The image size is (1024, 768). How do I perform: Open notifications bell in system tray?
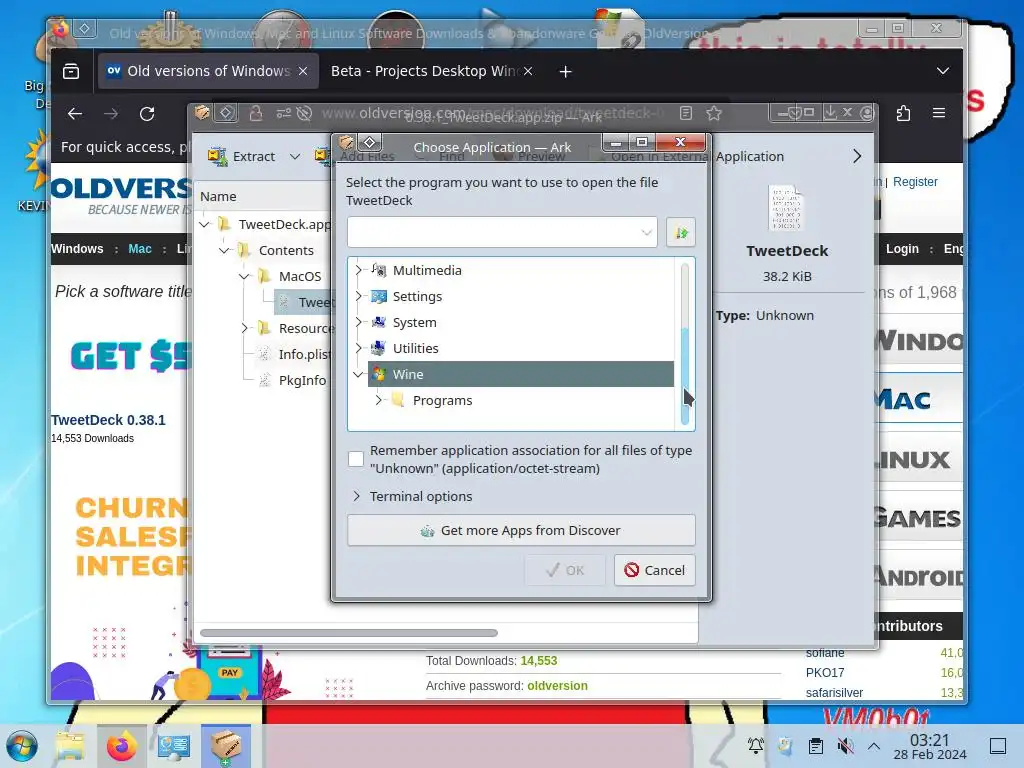click(x=756, y=746)
